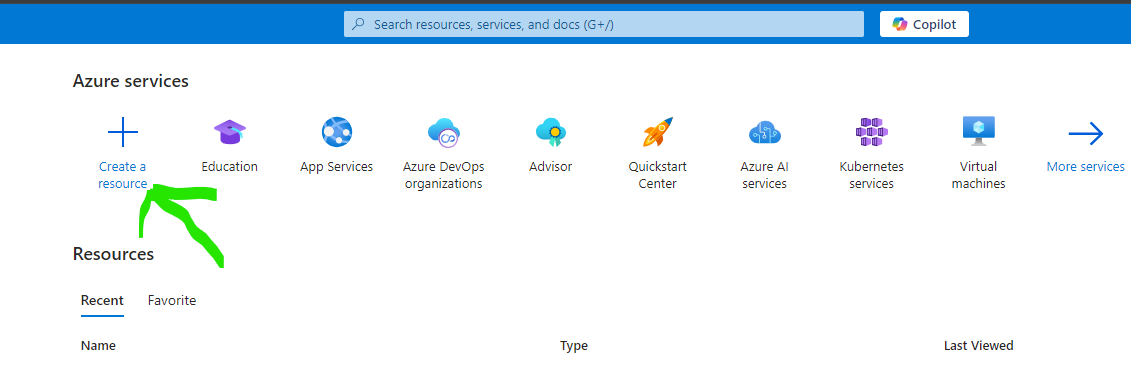Sort by the Name column header

(98, 346)
